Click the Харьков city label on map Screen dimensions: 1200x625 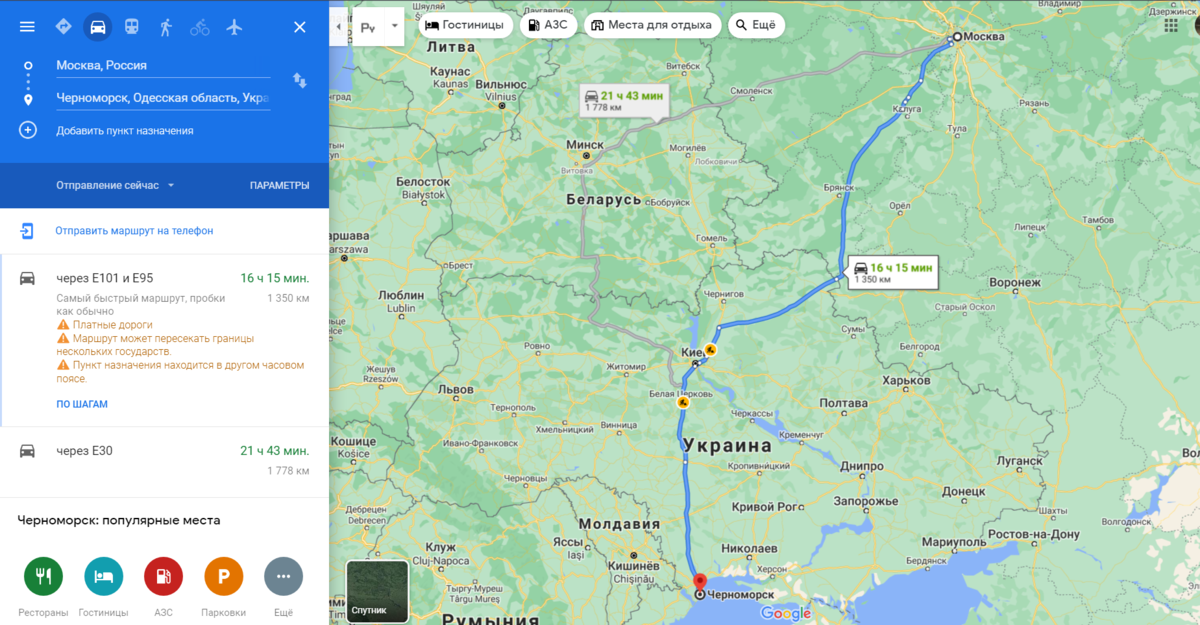click(907, 381)
